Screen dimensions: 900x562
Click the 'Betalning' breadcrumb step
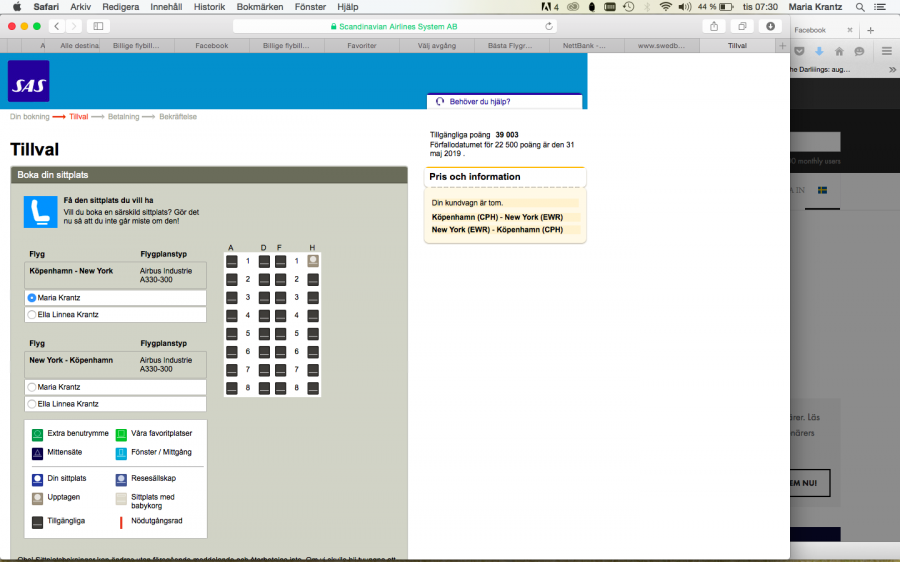pyautogui.click(x=123, y=117)
